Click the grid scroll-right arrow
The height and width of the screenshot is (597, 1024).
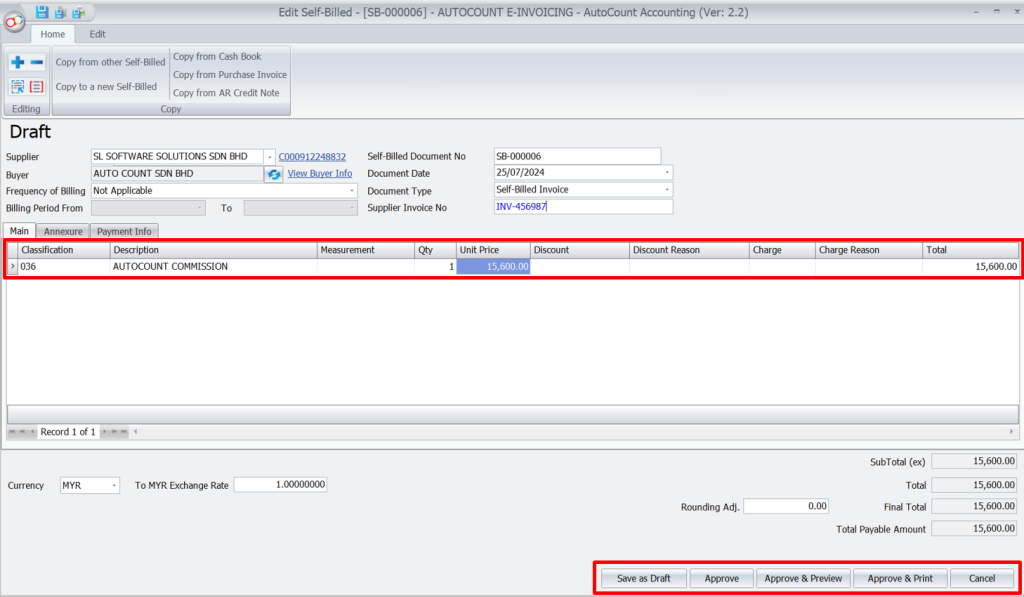tap(1011, 432)
